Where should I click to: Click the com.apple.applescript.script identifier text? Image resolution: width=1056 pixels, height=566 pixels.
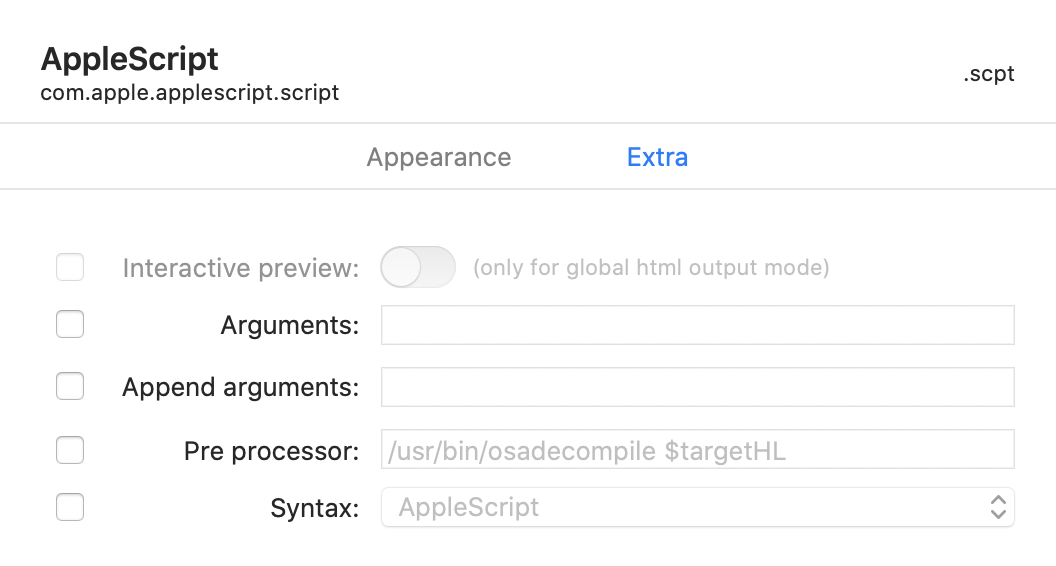tap(190, 93)
